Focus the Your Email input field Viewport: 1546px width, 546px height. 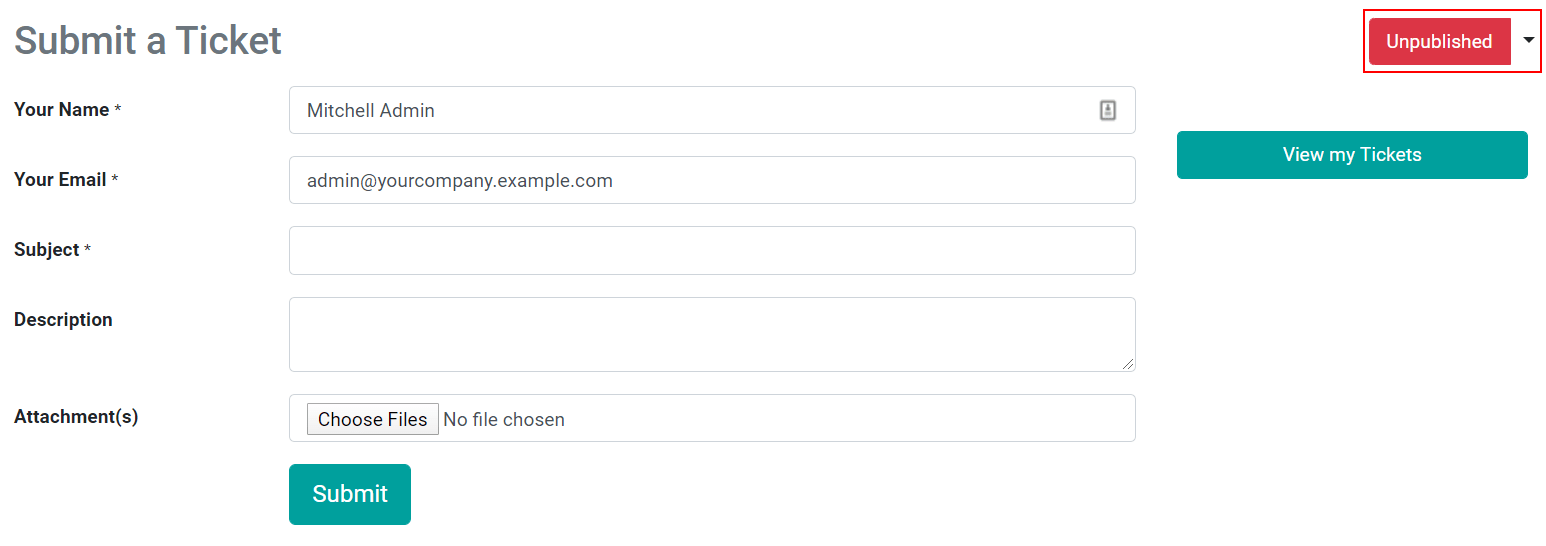711,180
